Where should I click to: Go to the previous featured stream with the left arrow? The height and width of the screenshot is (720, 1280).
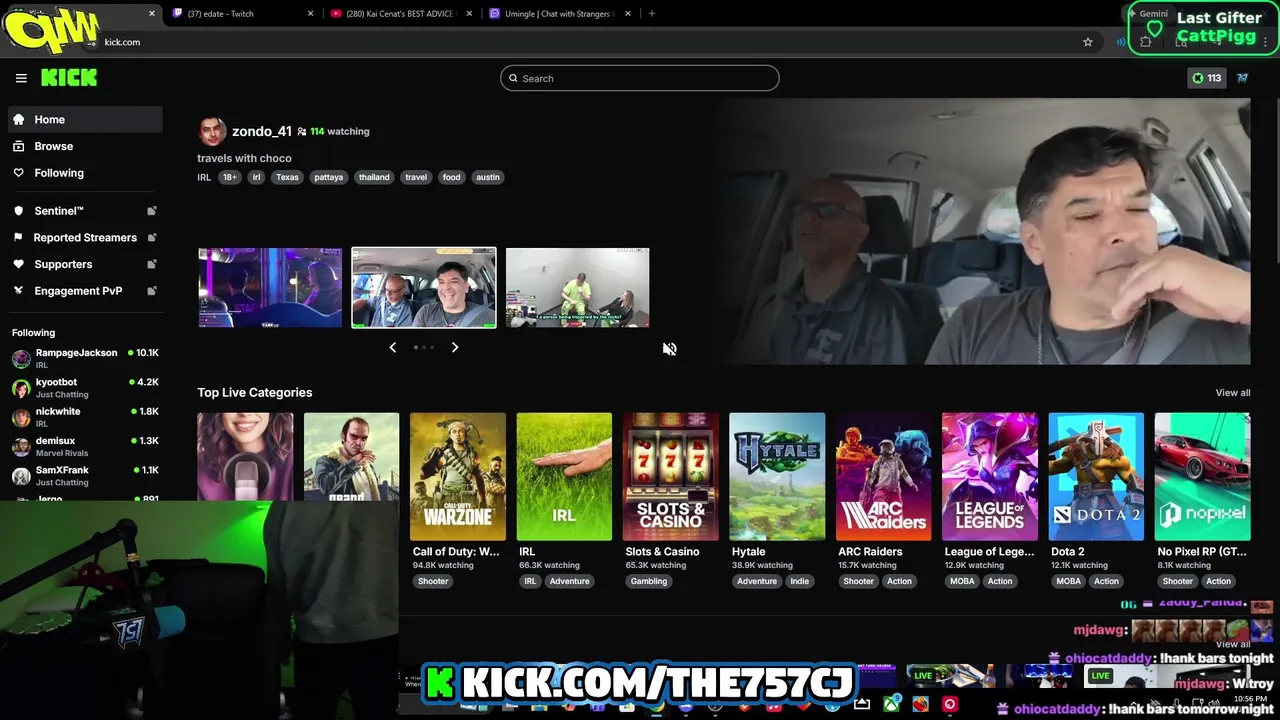pos(393,347)
